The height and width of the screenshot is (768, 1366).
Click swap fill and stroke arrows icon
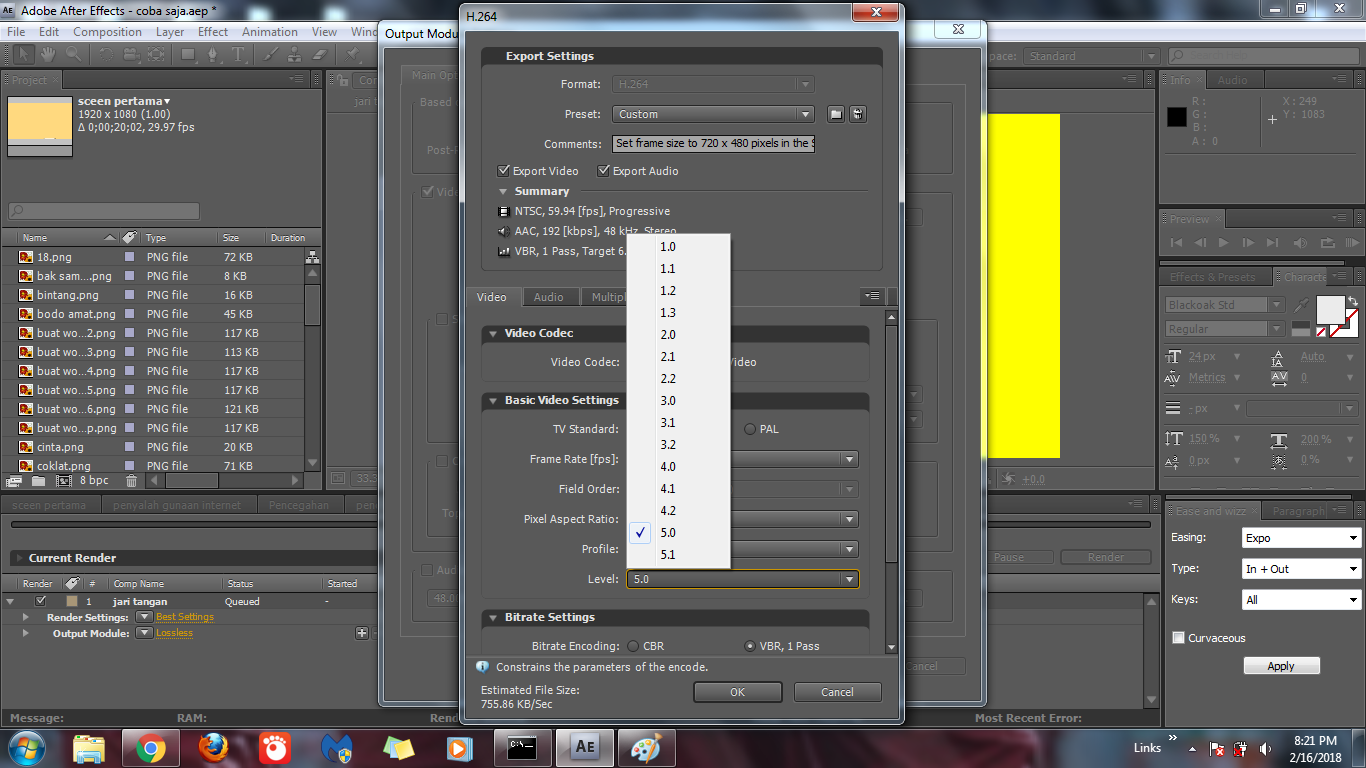pos(1353,301)
